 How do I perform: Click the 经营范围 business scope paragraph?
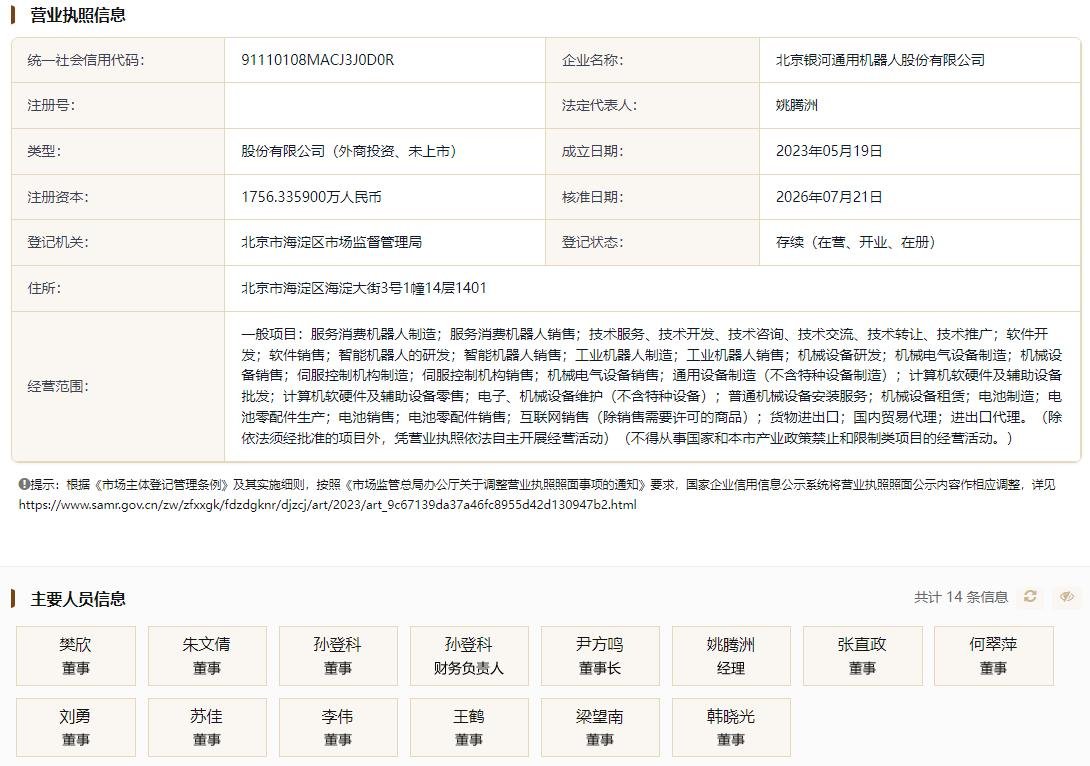coord(651,386)
